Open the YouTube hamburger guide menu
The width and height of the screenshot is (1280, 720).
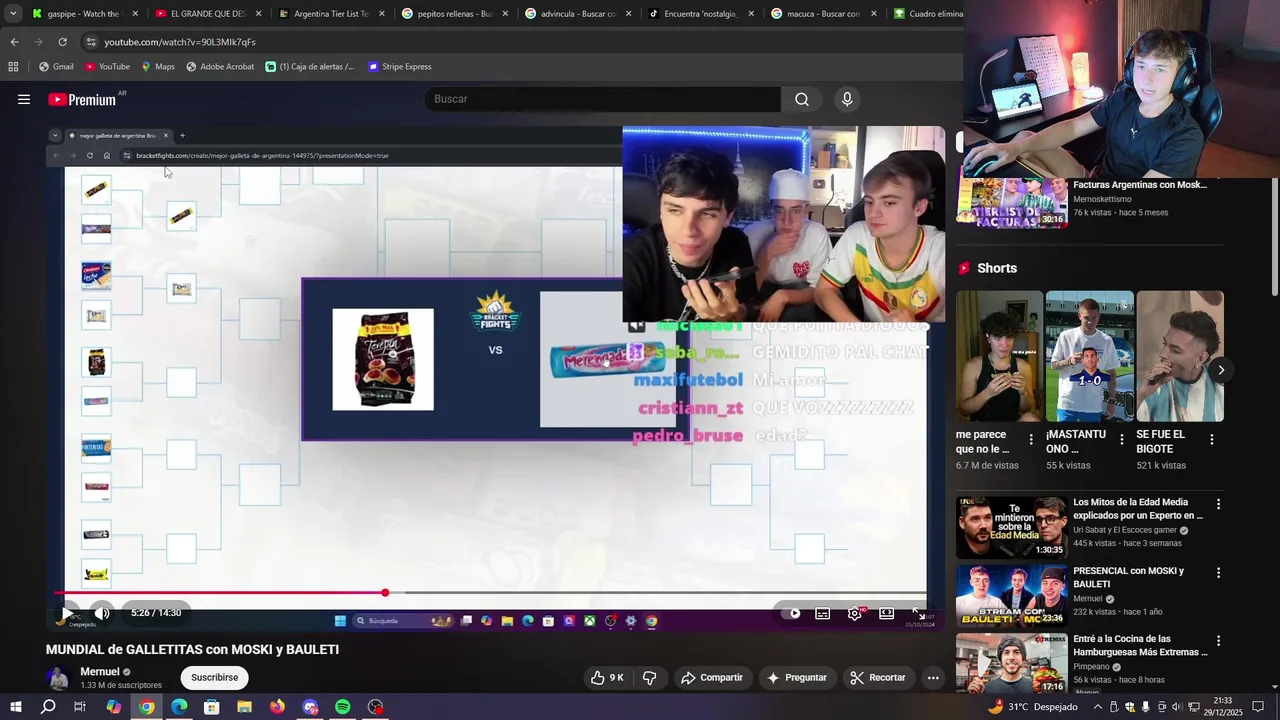tap(24, 99)
